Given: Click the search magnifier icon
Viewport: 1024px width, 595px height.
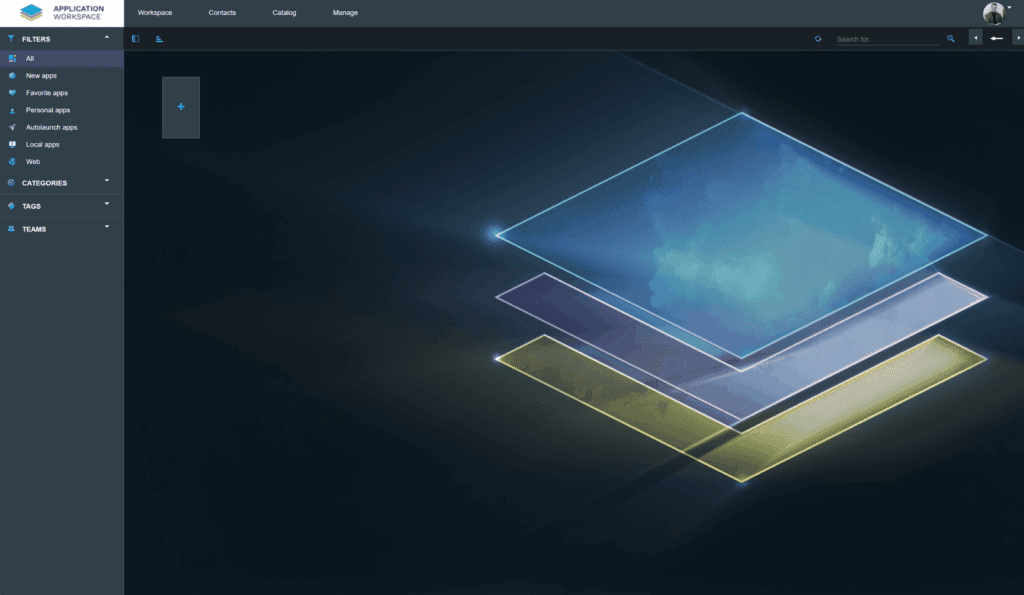Looking at the screenshot, I should point(950,38).
